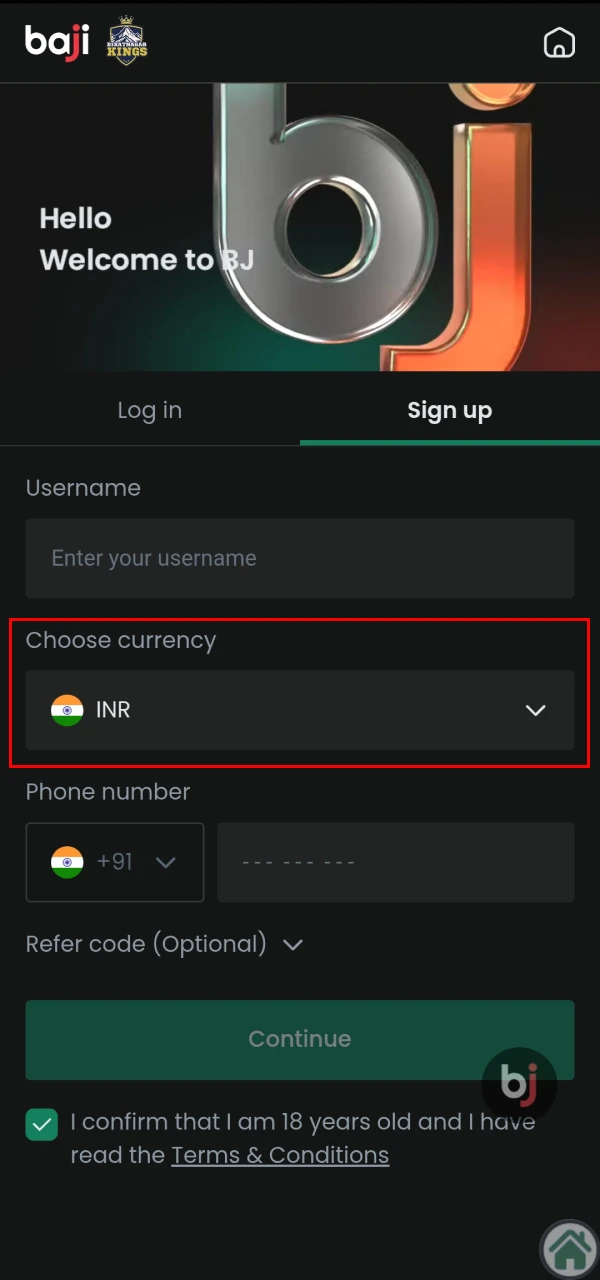Open the +91 country code dropdown
This screenshot has width=600, height=1280.
pos(167,862)
